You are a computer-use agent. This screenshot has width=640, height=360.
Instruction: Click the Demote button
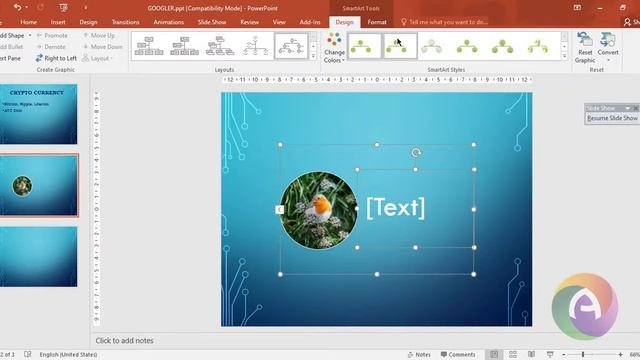tap(51, 47)
